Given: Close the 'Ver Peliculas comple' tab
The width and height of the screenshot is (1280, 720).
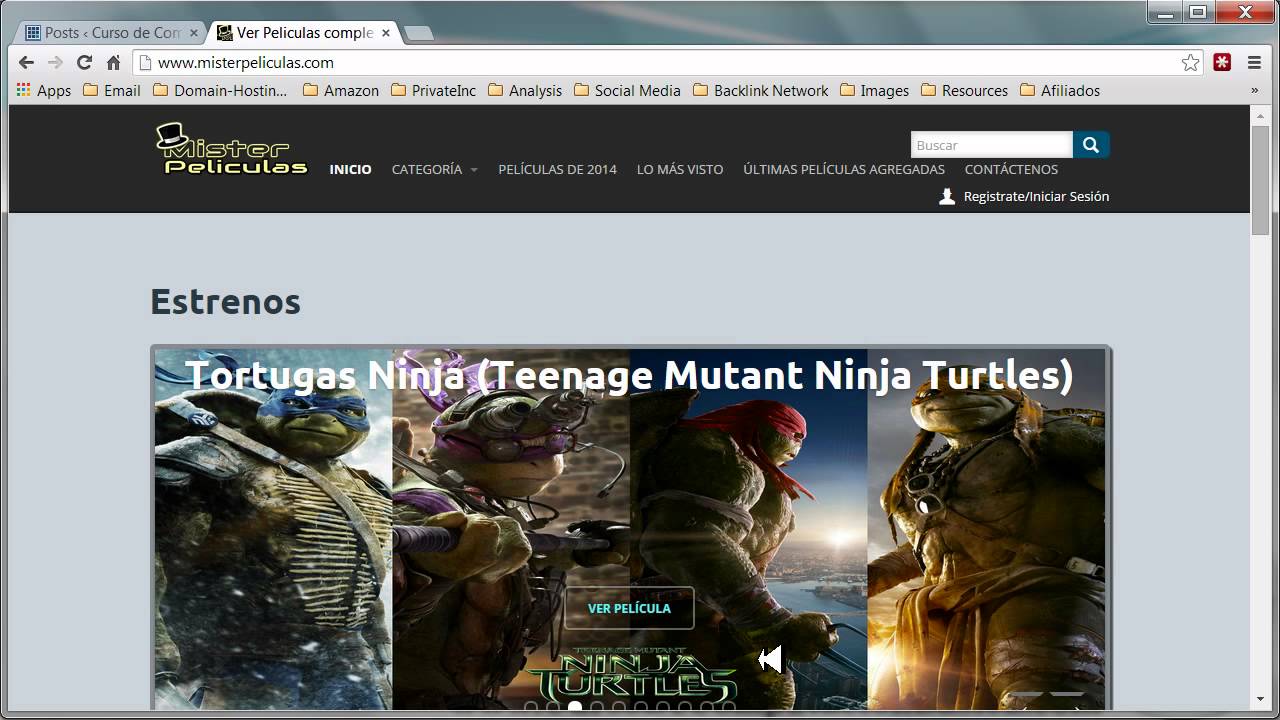Looking at the screenshot, I should tap(386, 33).
